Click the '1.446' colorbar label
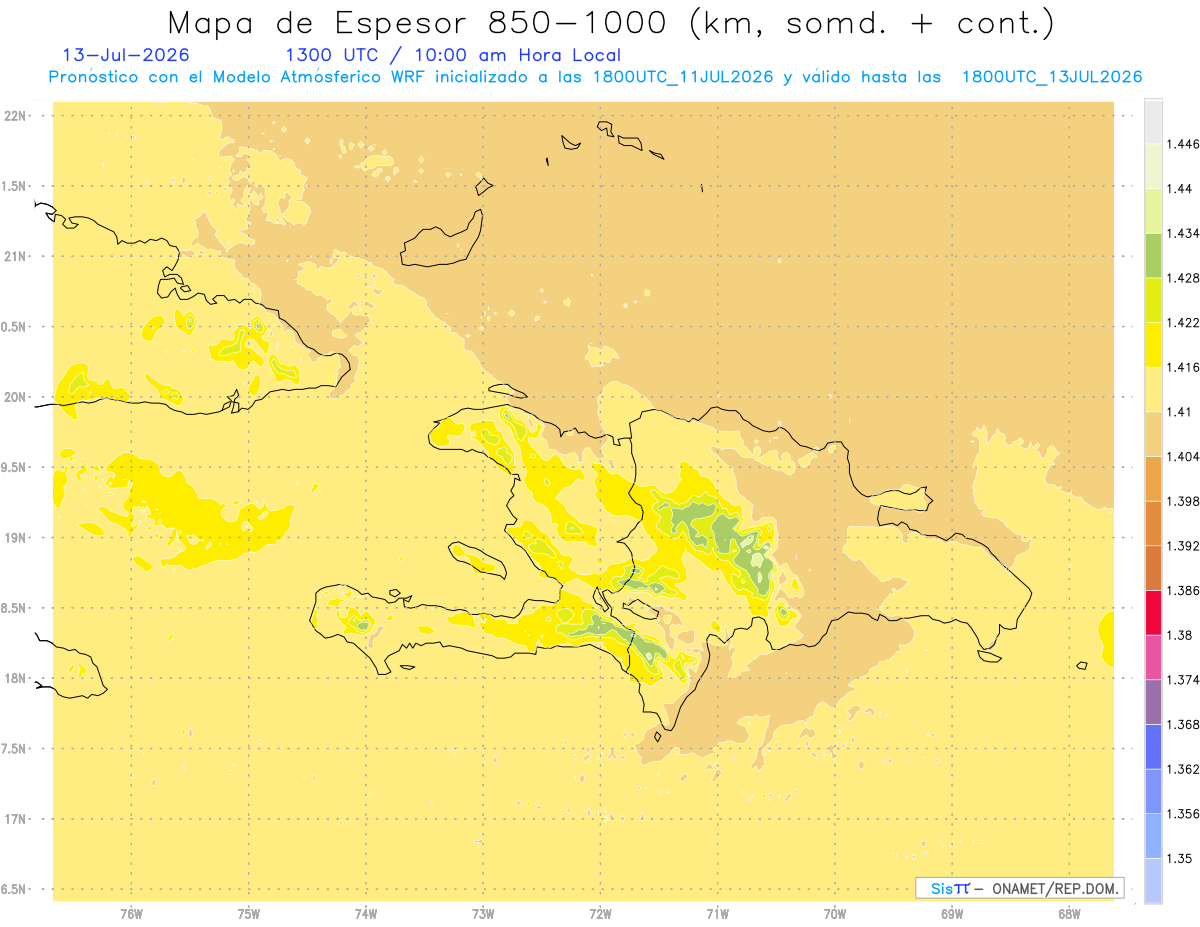Image resolution: width=1200 pixels, height=927 pixels. coord(1182,144)
